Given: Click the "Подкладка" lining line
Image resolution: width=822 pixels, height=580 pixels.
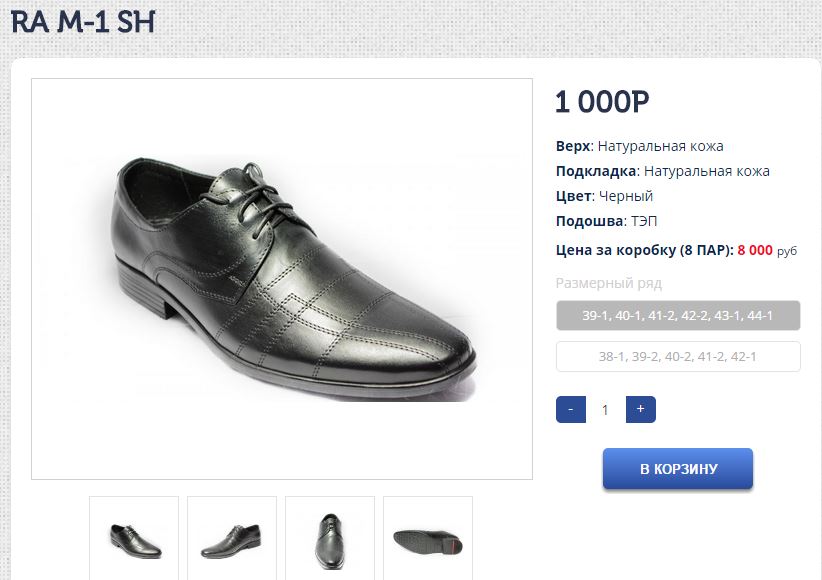Looking at the screenshot, I should pos(662,171).
